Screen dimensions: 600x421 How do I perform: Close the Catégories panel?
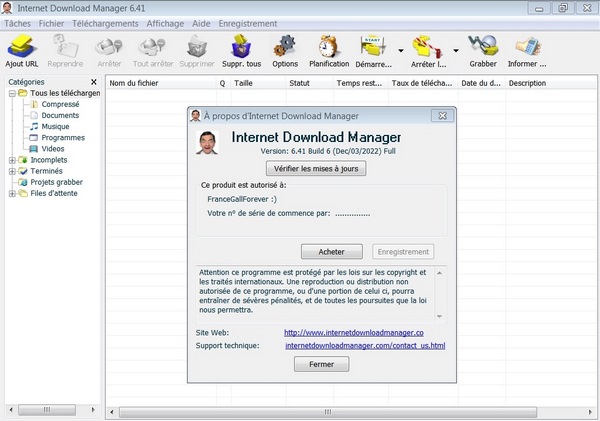[94, 82]
